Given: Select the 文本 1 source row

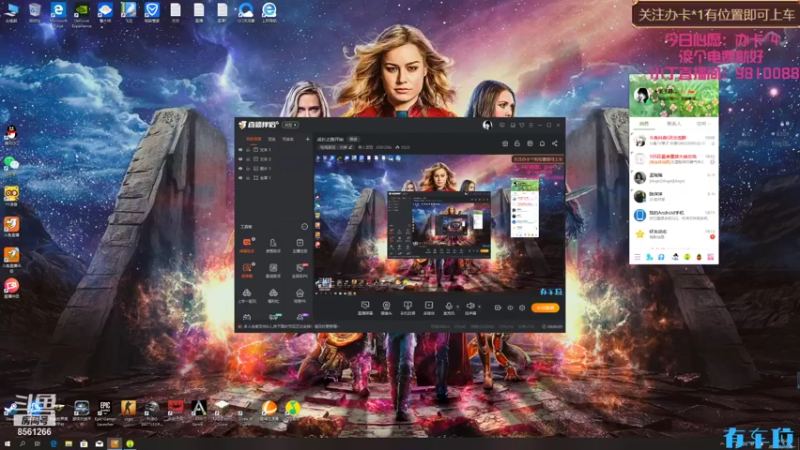Looking at the screenshot, I should tap(274, 150).
